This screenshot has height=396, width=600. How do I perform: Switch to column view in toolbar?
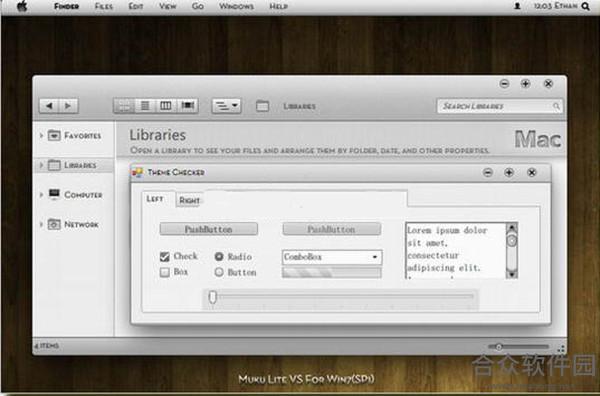166,106
